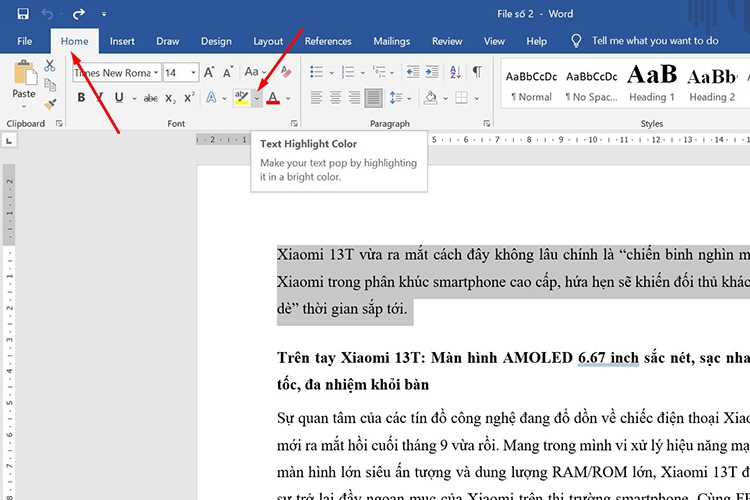Justify the text
The image size is (750, 500).
(x=374, y=98)
